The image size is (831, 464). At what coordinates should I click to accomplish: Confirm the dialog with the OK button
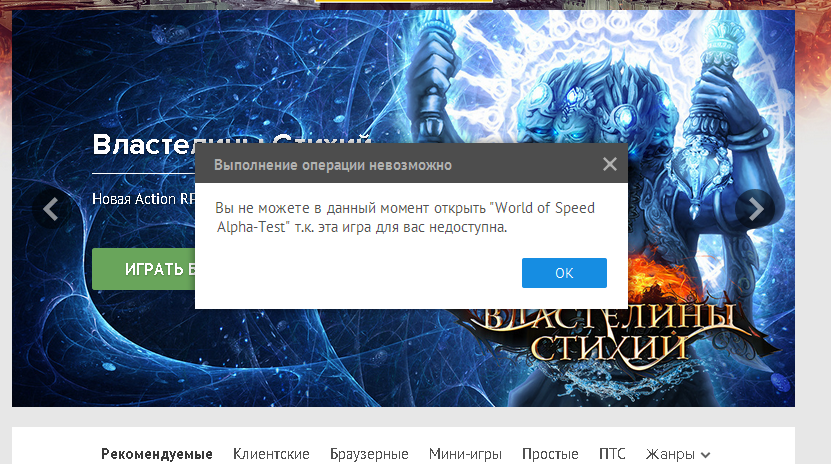click(564, 273)
